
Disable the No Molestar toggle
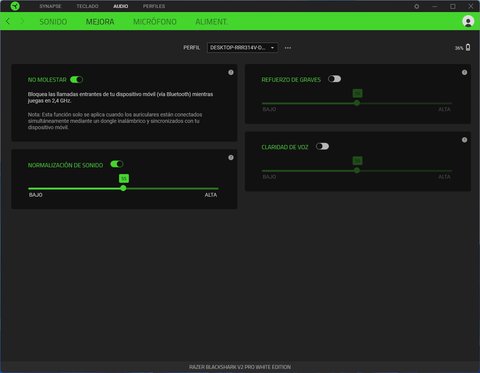pos(76,79)
